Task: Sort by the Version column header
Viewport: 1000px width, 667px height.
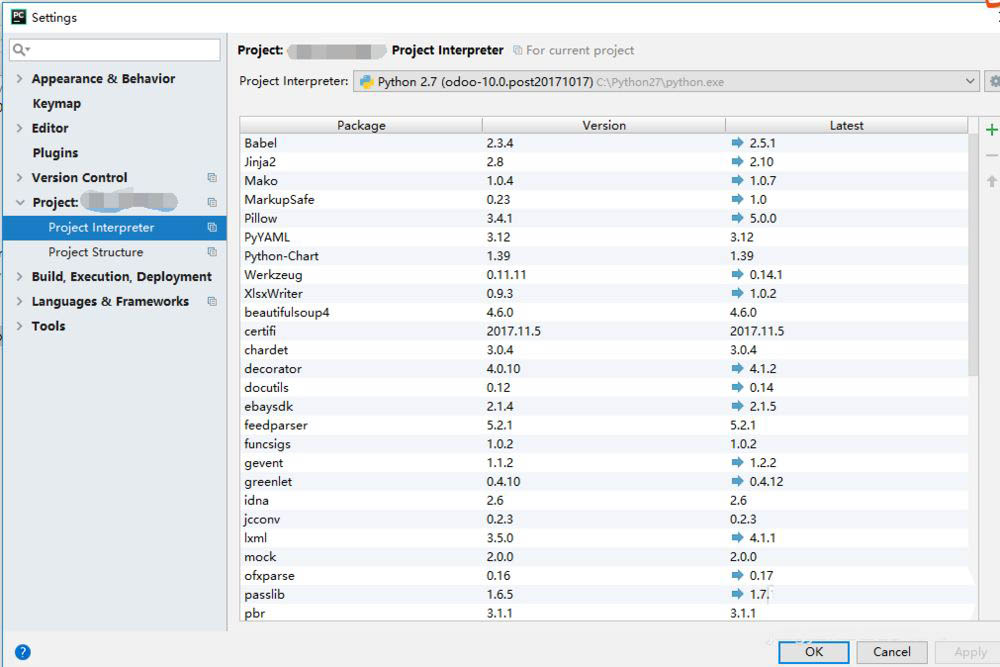Action: coord(604,125)
